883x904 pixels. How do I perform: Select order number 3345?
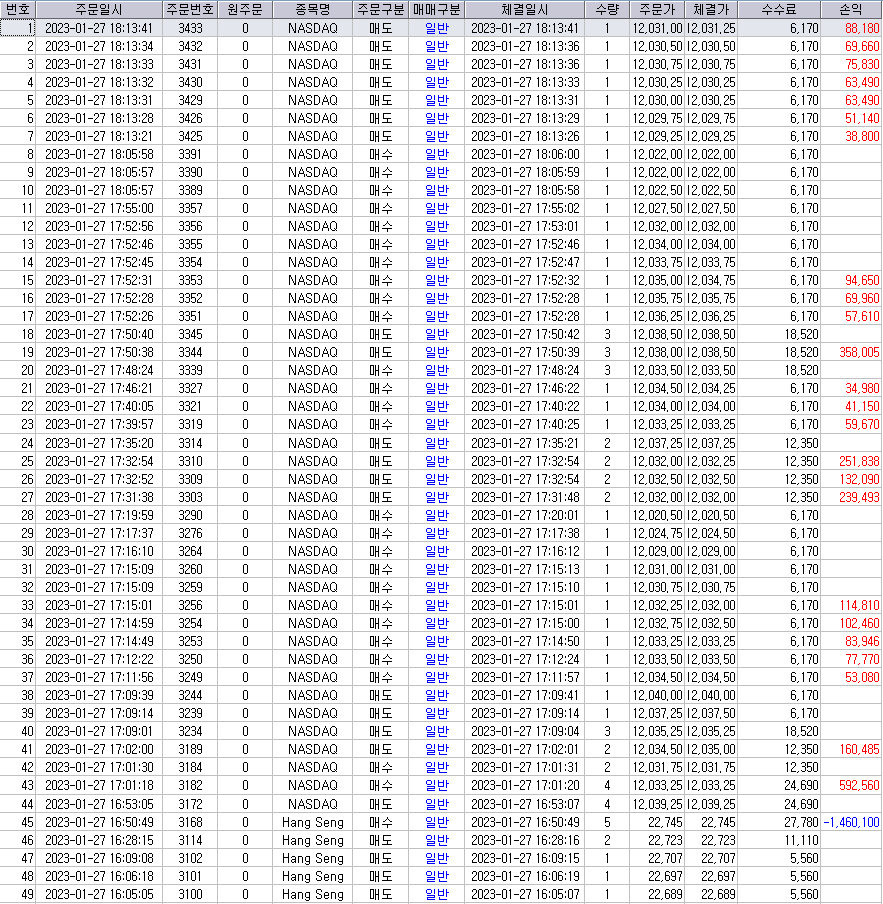point(190,334)
